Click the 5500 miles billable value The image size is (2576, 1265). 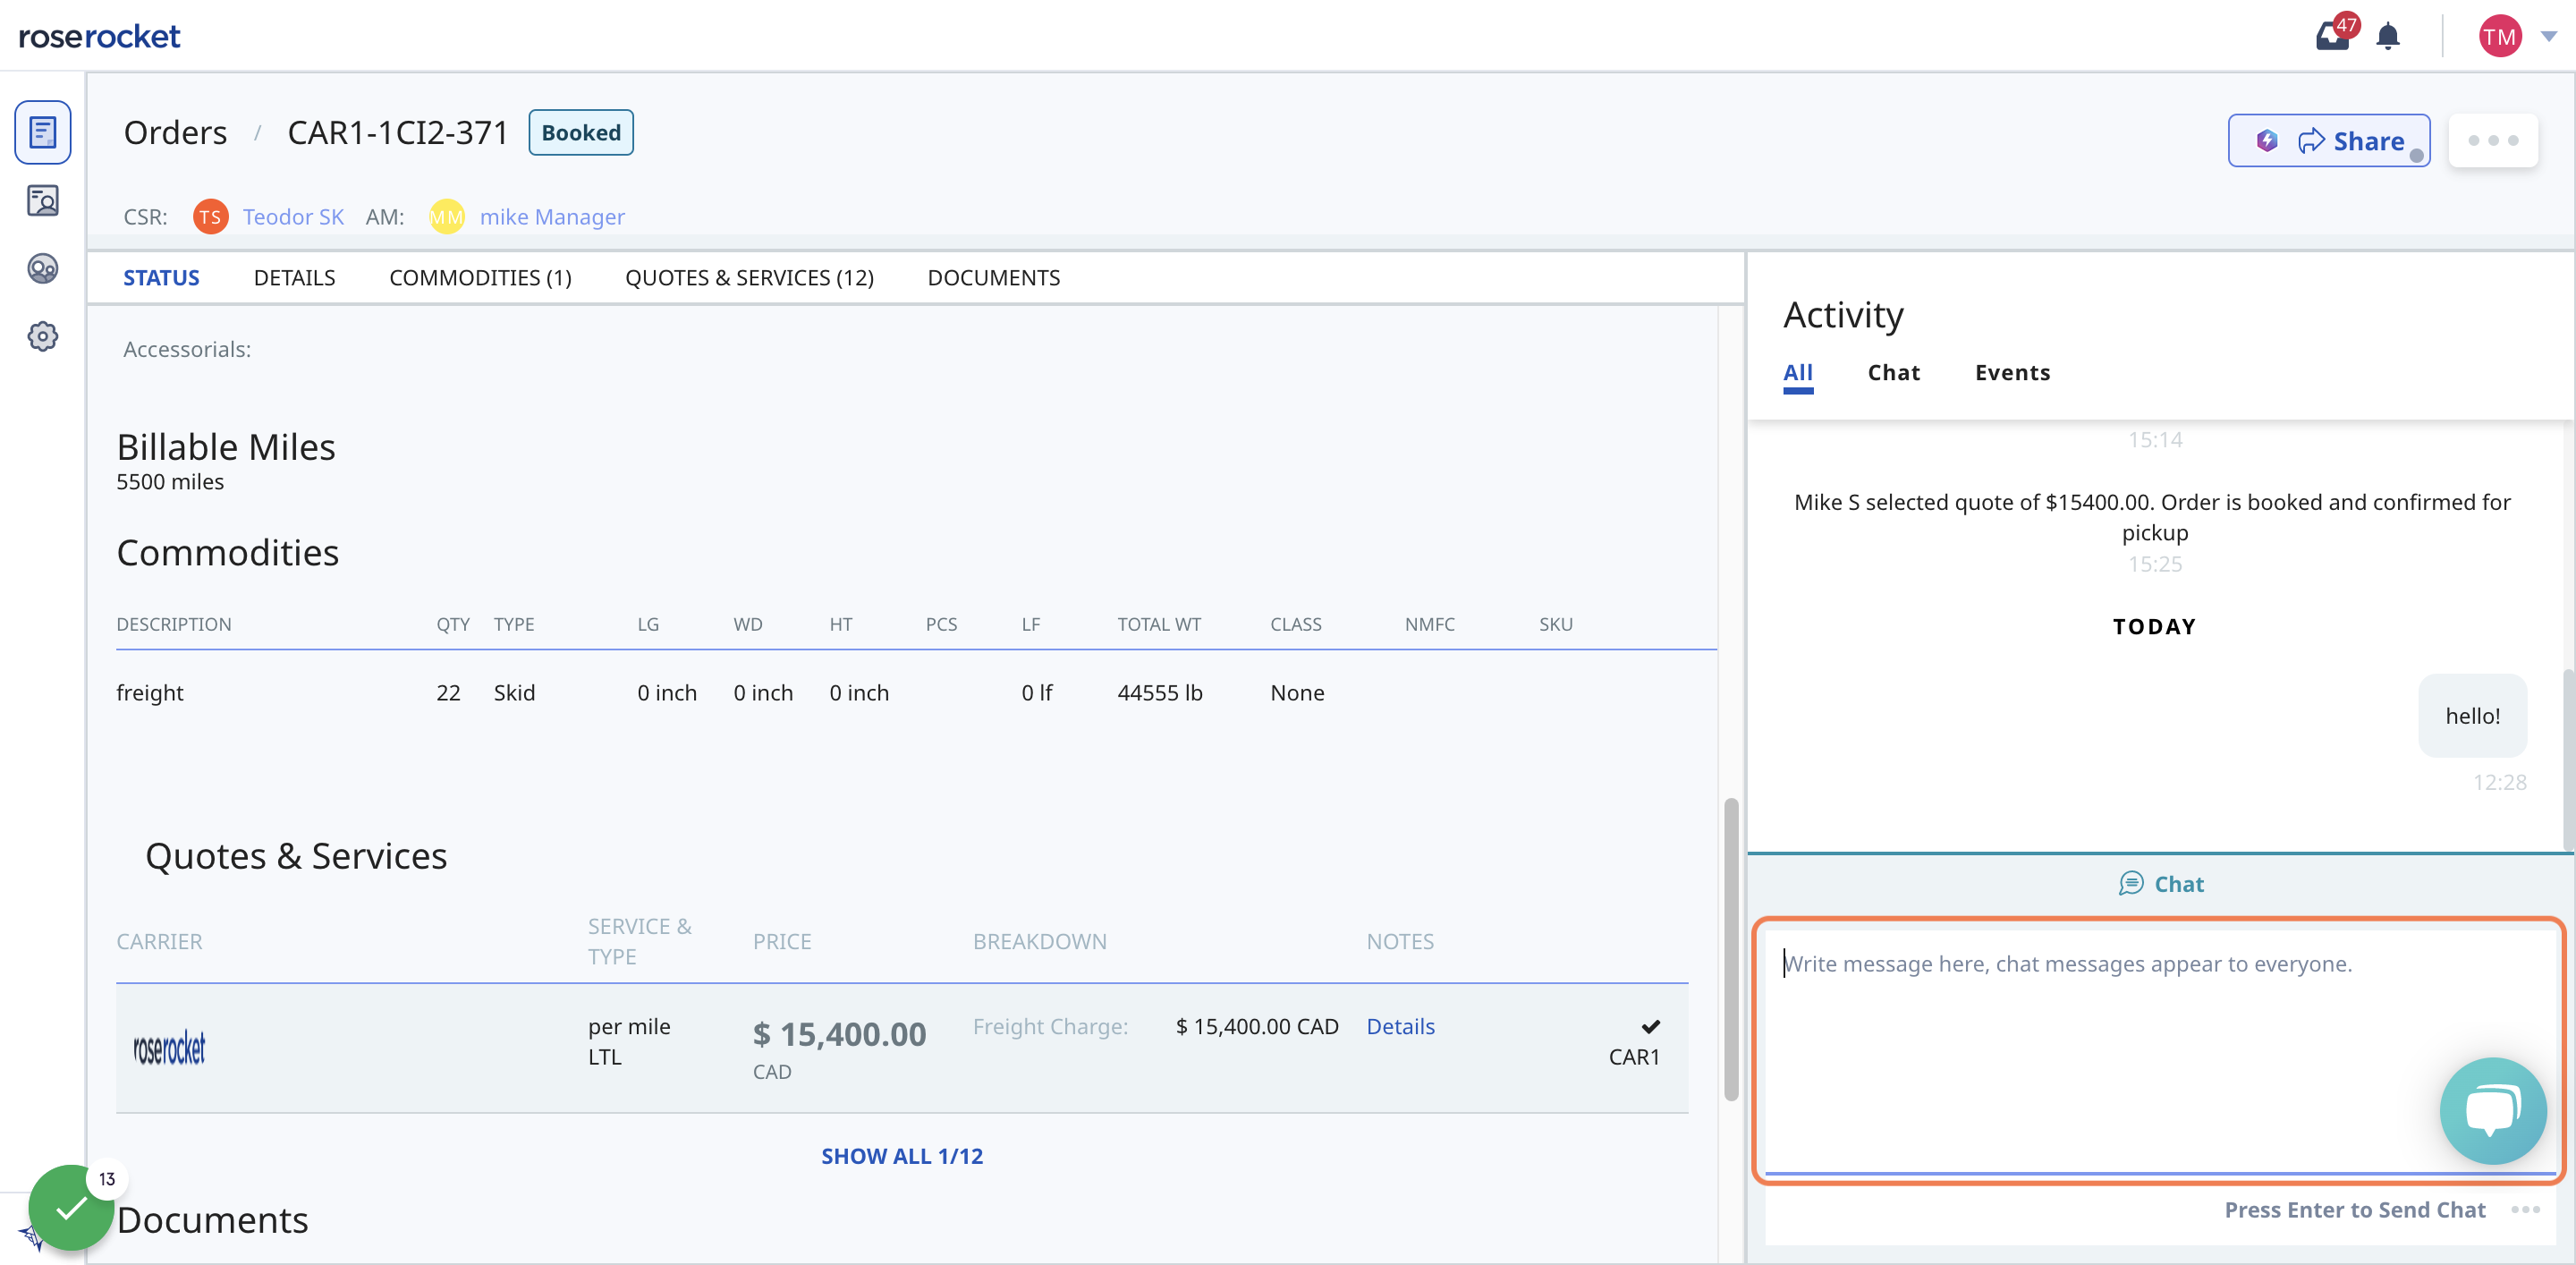coord(170,482)
